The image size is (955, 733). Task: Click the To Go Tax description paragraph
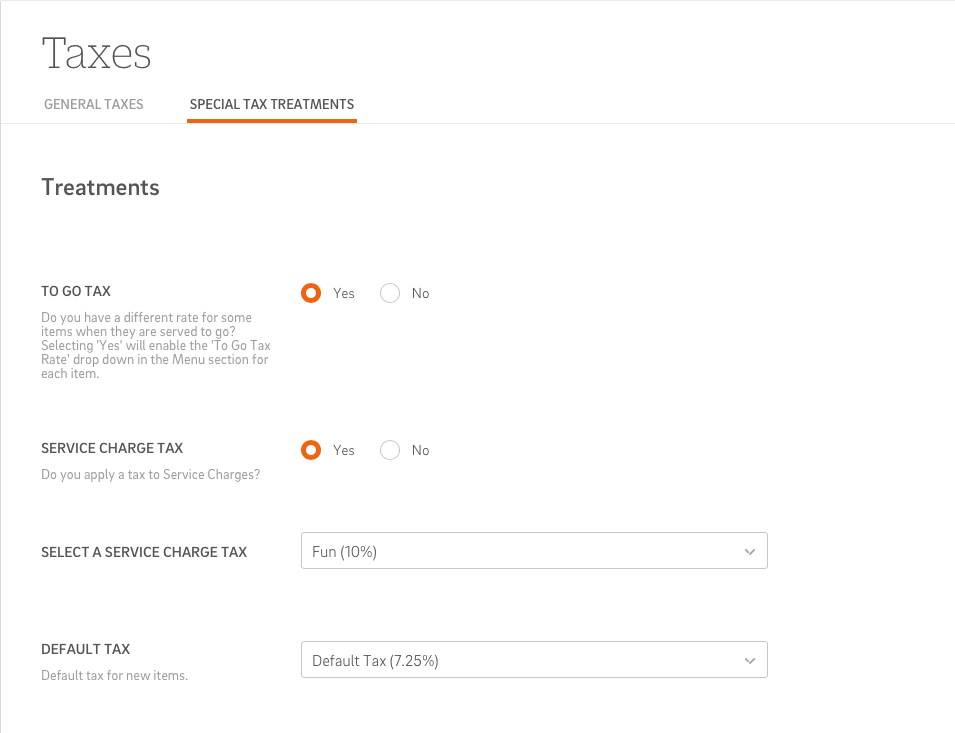[x=156, y=345]
